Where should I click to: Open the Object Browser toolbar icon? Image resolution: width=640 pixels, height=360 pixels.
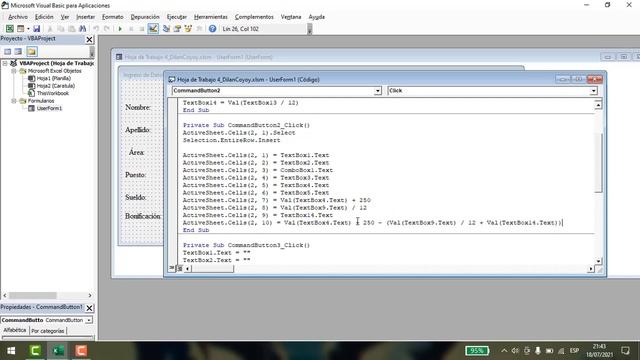188,29
